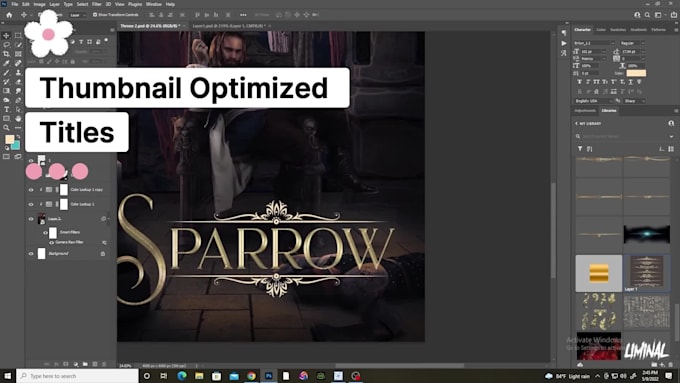Open File Explorer from the taskbar
The height and width of the screenshot is (383, 680).
(199, 376)
